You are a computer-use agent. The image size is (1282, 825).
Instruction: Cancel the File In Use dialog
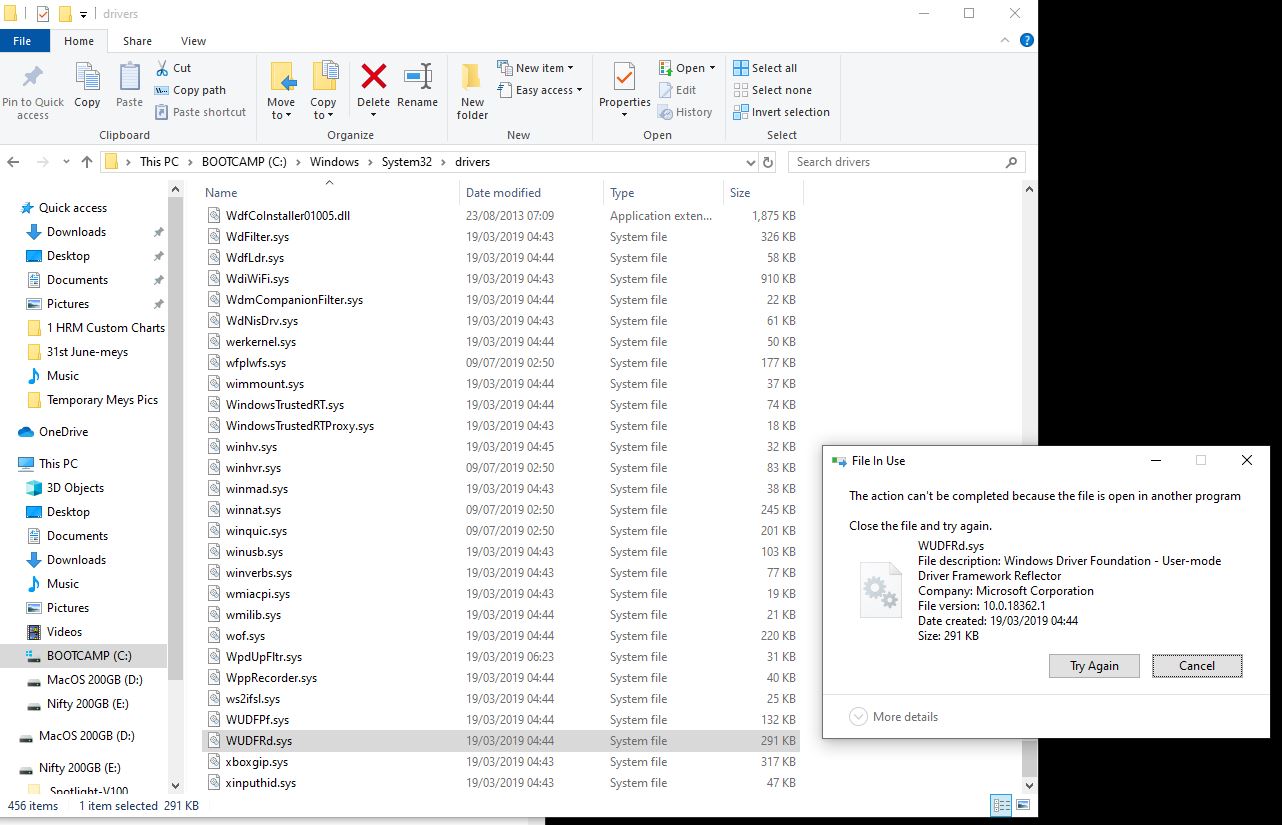[x=1197, y=665]
